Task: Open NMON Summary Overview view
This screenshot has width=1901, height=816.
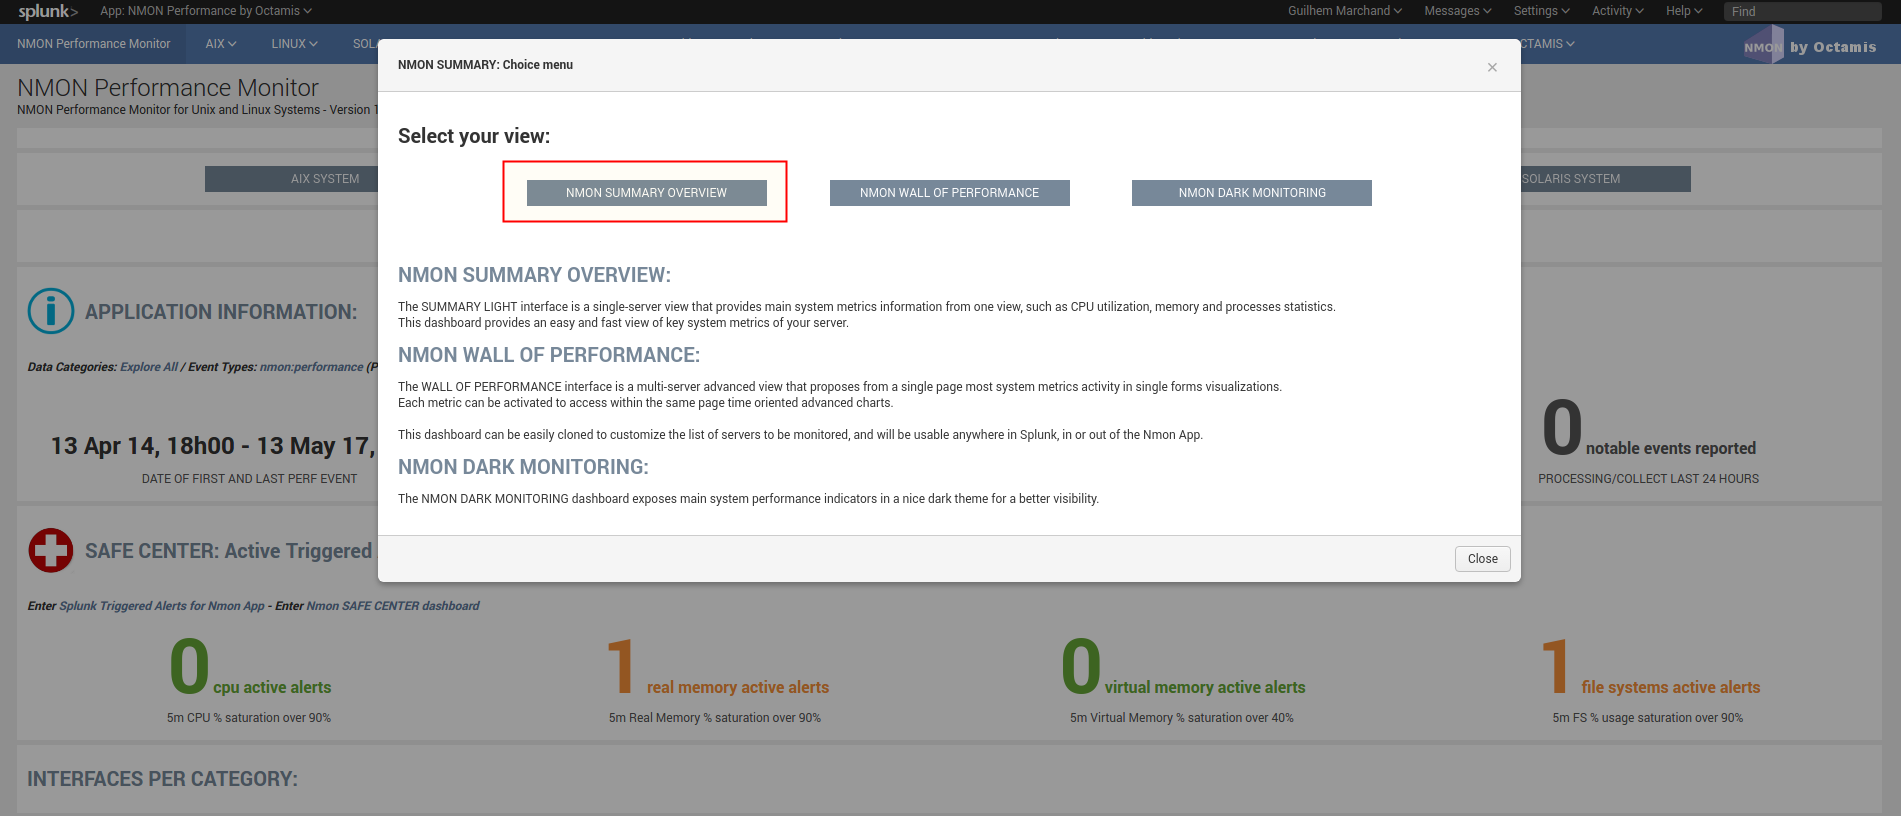Action: (646, 193)
